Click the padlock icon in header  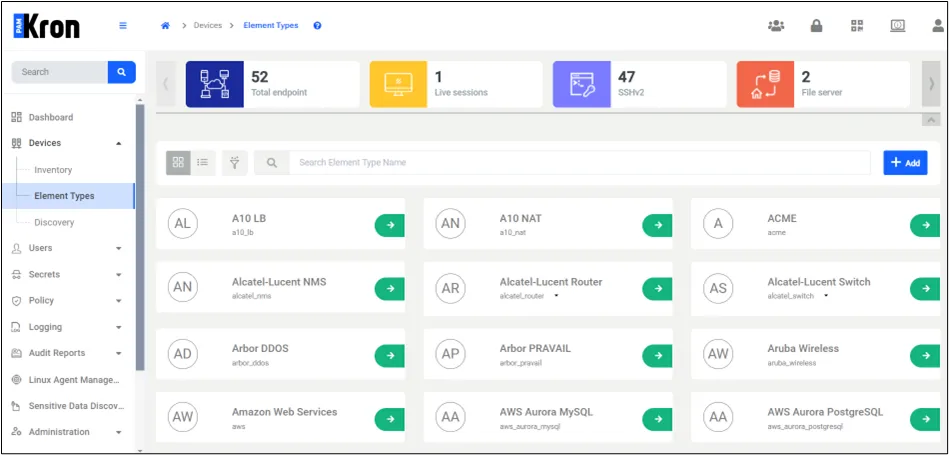click(816, 26)
